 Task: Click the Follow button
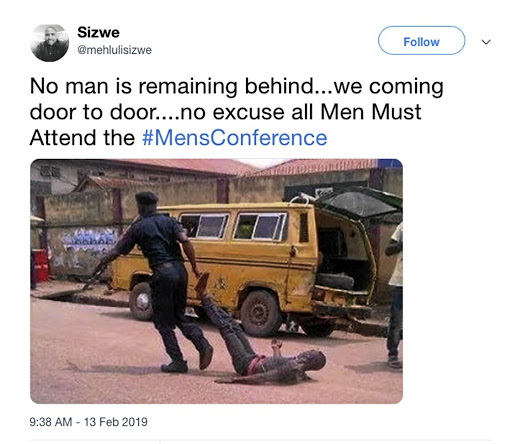tap(421, 41)
